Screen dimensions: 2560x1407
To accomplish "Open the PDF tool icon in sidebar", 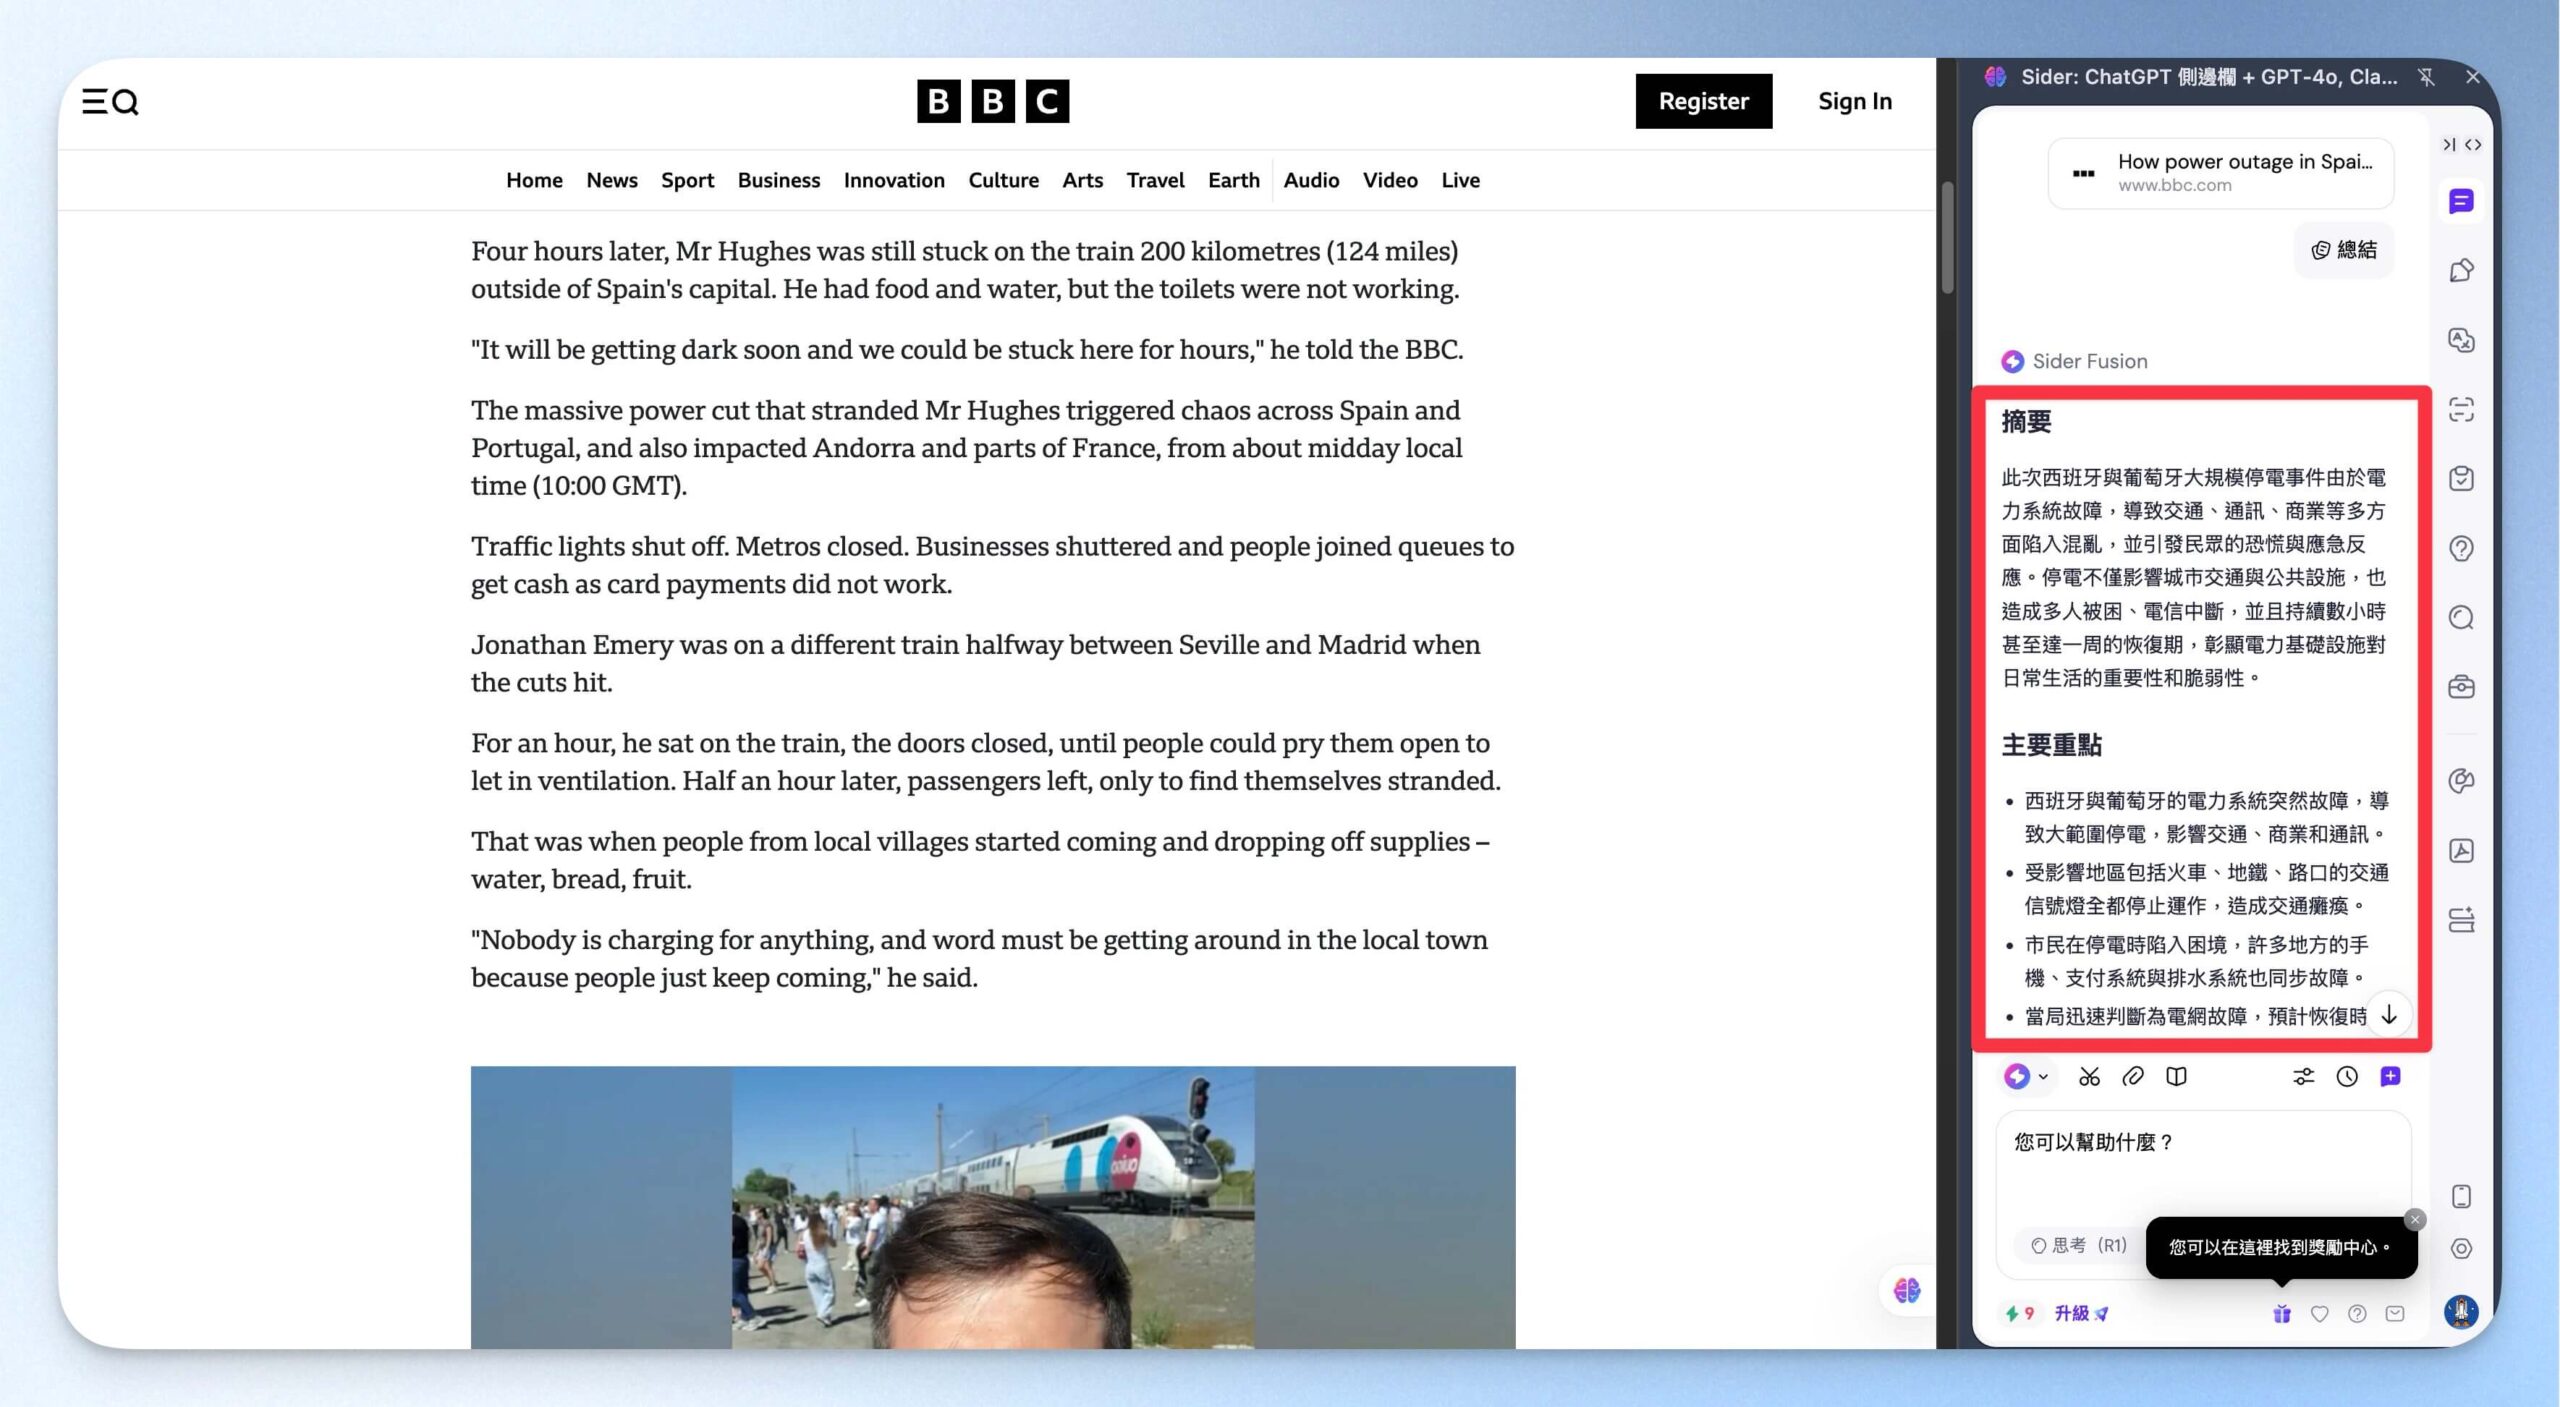I will click(x=2461, y=850).
